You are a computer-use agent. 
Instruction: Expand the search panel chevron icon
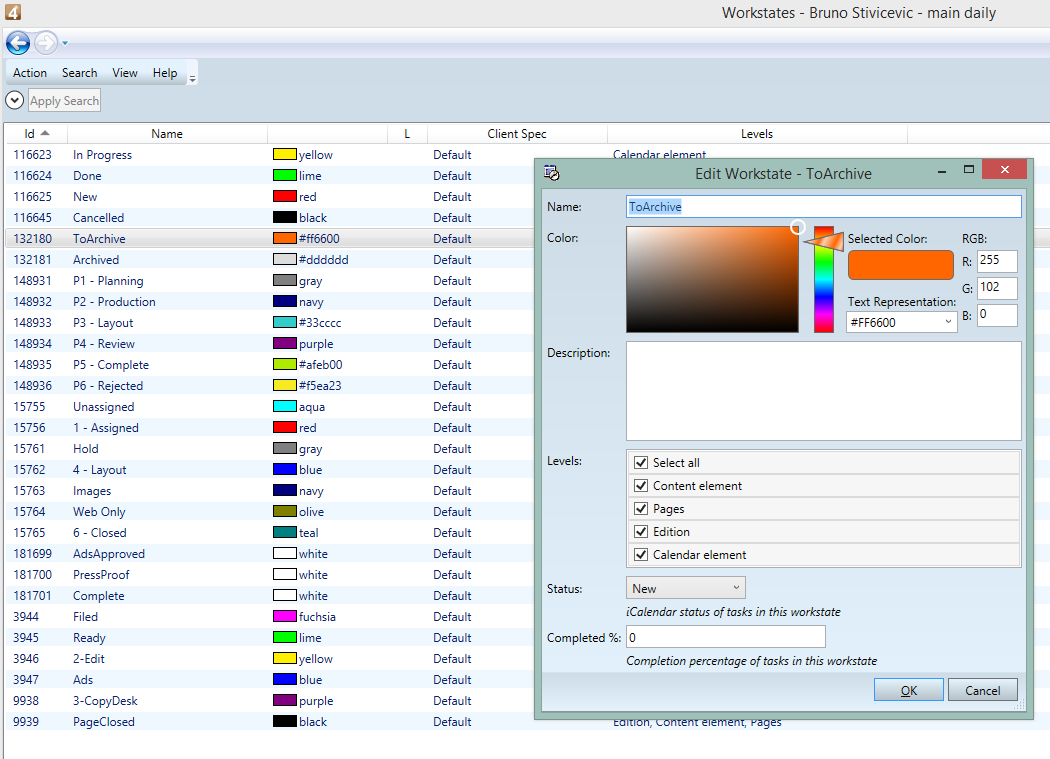coord(14,100)
